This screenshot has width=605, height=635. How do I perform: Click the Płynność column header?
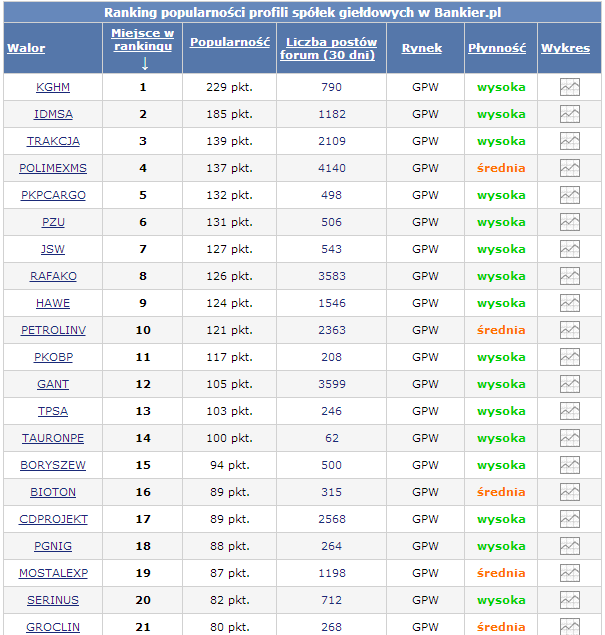[x=496, y=48]
